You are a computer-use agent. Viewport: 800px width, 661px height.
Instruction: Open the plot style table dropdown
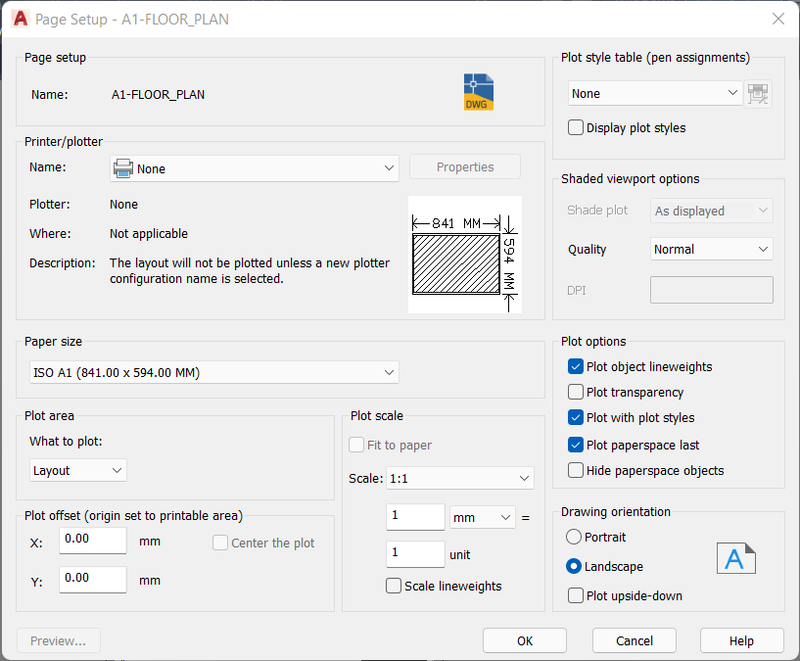click(655, 93)
